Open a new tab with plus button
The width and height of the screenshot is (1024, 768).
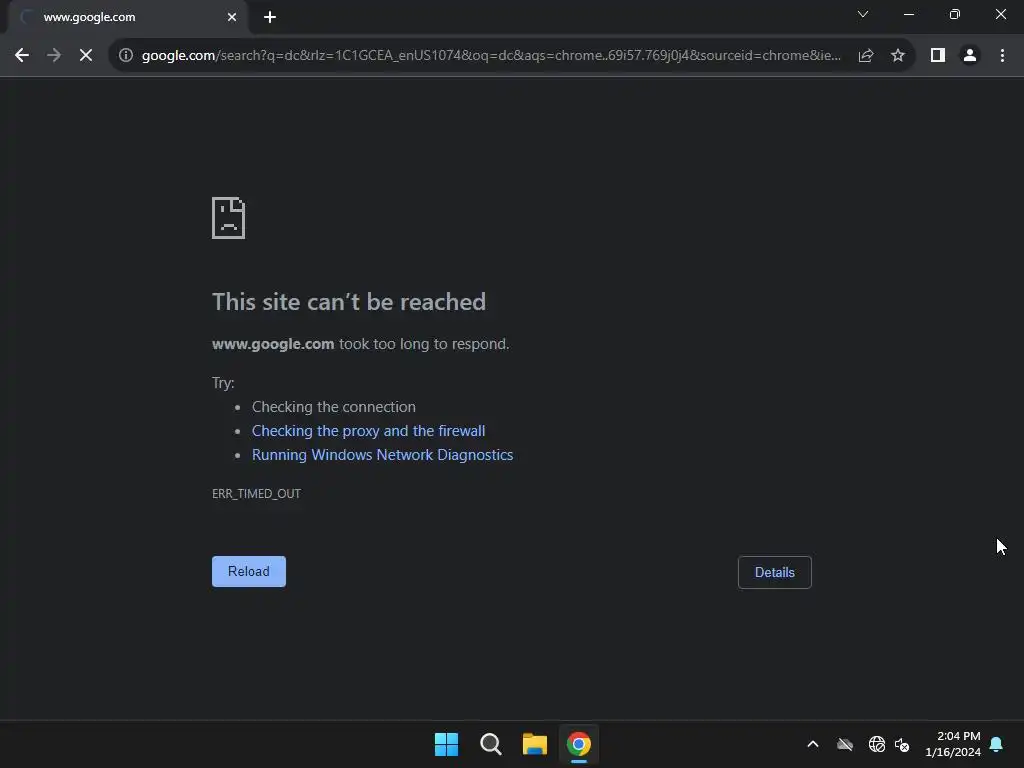click(x=270, y=17)
